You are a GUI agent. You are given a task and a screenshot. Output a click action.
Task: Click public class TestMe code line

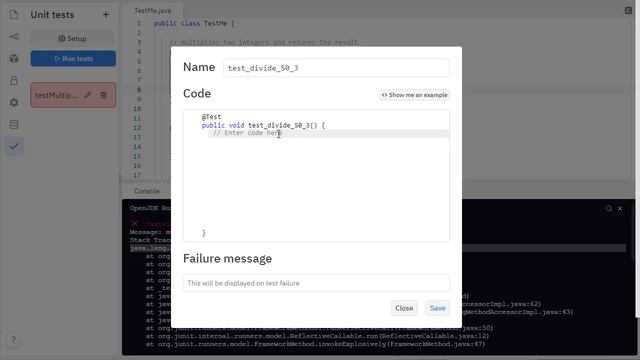pos(194,23)
